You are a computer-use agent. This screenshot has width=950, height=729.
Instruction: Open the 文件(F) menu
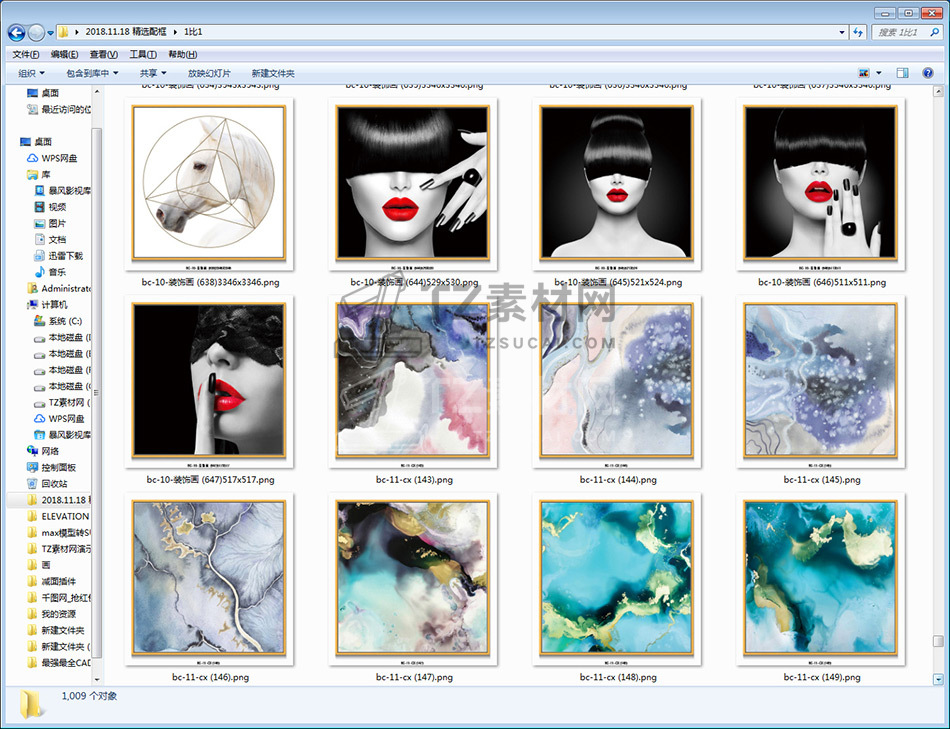pyautogui.click(x=26, y=54)
